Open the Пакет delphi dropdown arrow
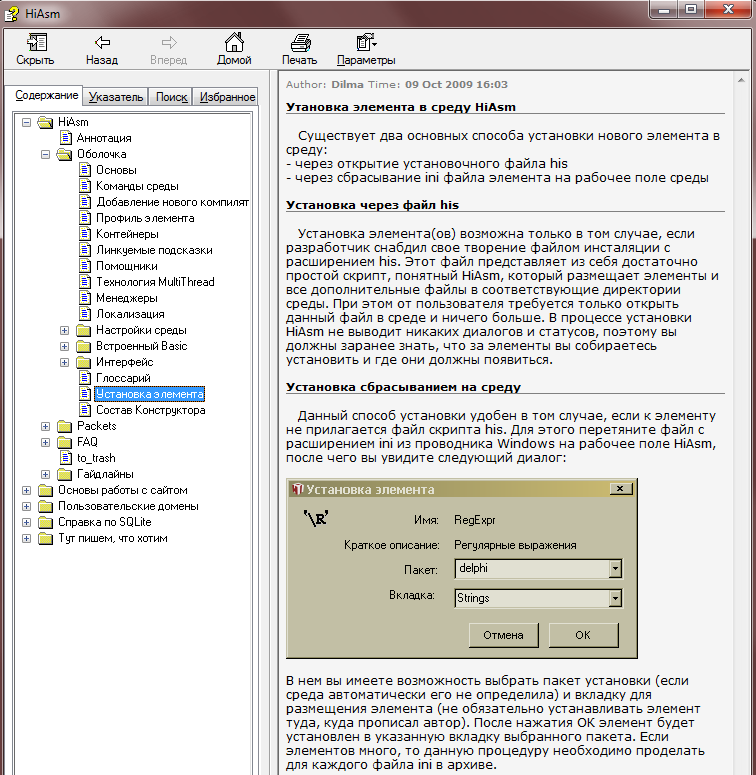This screenshot has height=775, width=756. [x=615, y=569]
